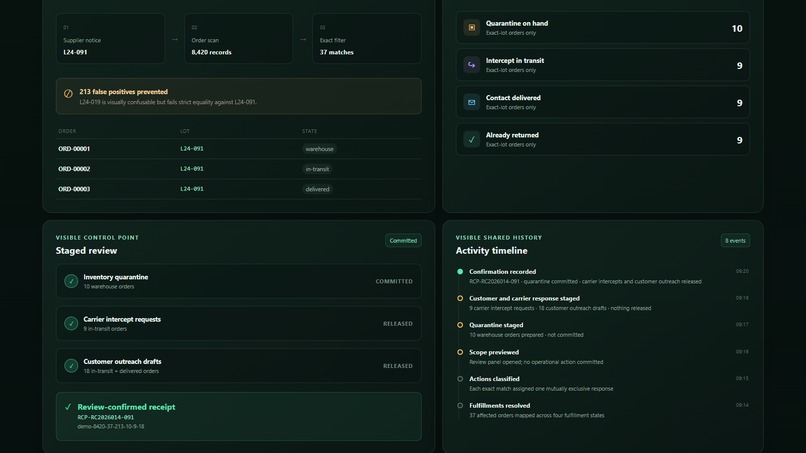806x453 pixels.
Task: Select order ORD-00001
Action: [74, 149]
